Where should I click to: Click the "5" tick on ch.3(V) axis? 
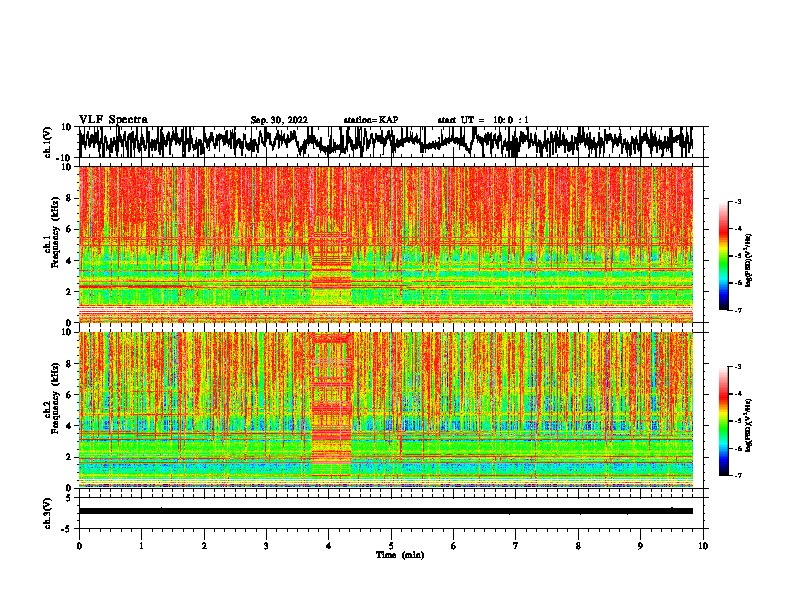click(69, 498)
